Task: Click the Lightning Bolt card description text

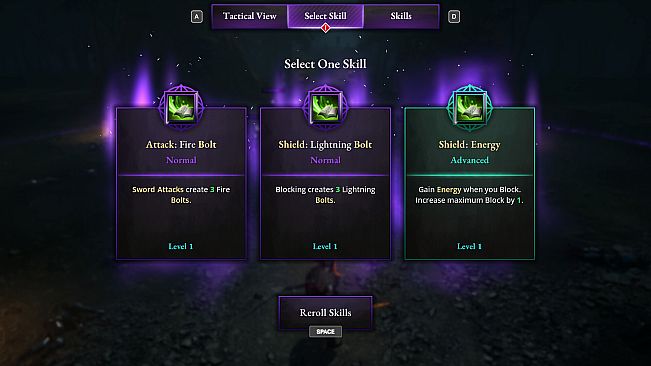Action: pos(325,195)
